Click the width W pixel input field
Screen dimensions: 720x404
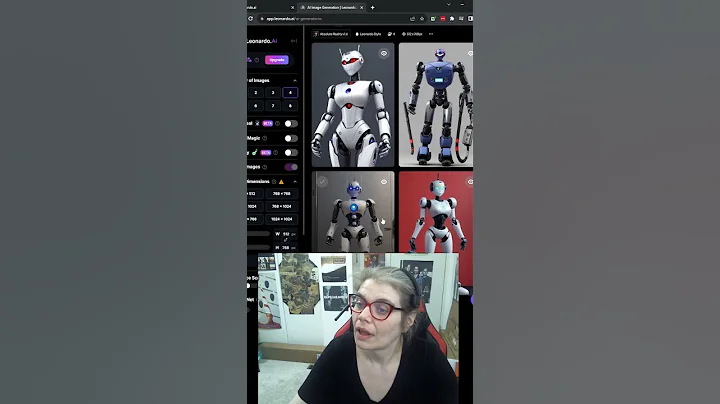tap(285, 234)
